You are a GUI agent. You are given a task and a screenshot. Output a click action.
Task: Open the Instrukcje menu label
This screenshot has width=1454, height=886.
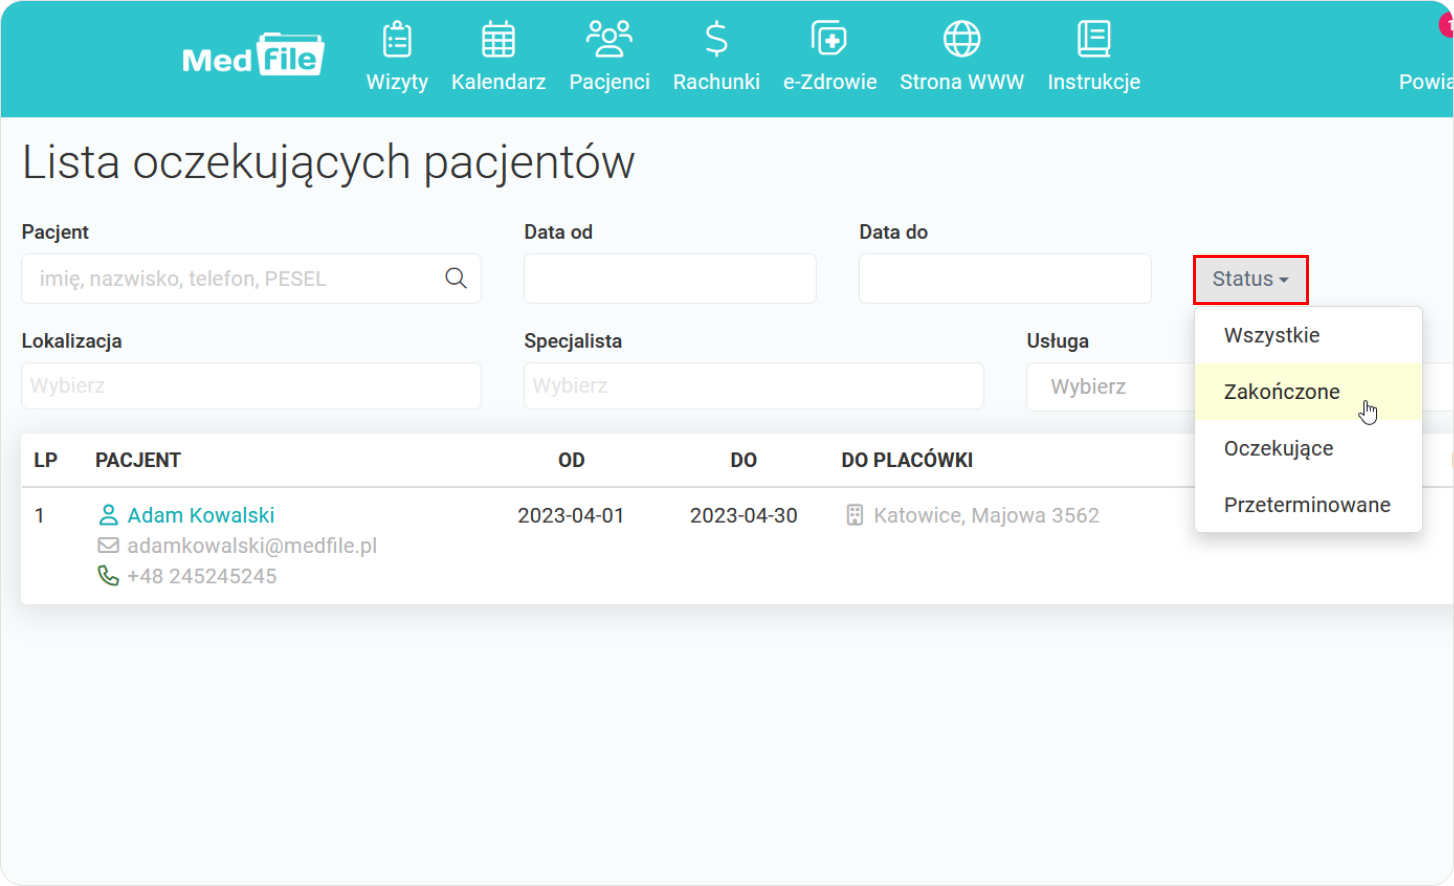(1094, 82)
